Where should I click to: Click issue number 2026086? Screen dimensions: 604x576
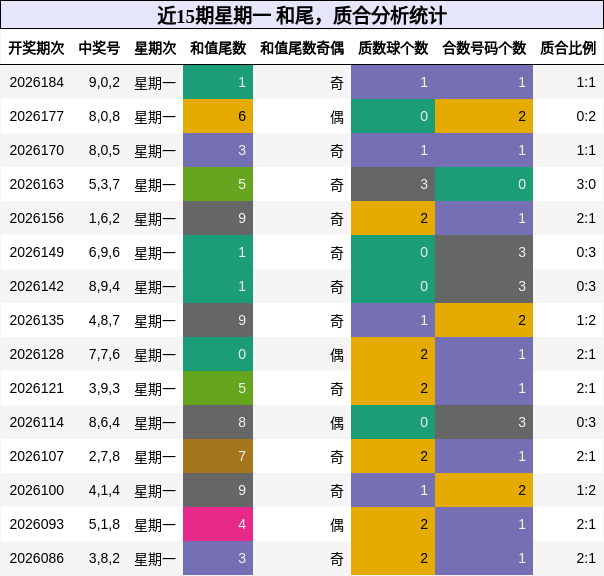(37, 558)
